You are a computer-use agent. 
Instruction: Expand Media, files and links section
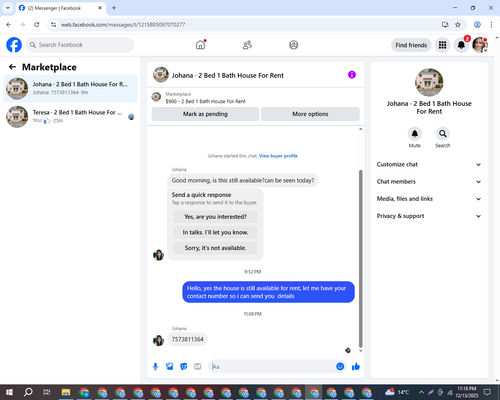pos(429,199)
